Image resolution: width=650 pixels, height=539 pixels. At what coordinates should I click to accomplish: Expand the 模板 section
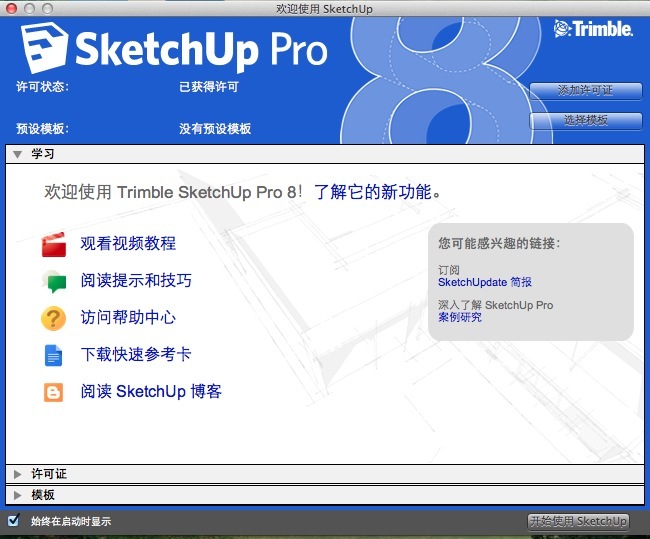tap(325, 495)
